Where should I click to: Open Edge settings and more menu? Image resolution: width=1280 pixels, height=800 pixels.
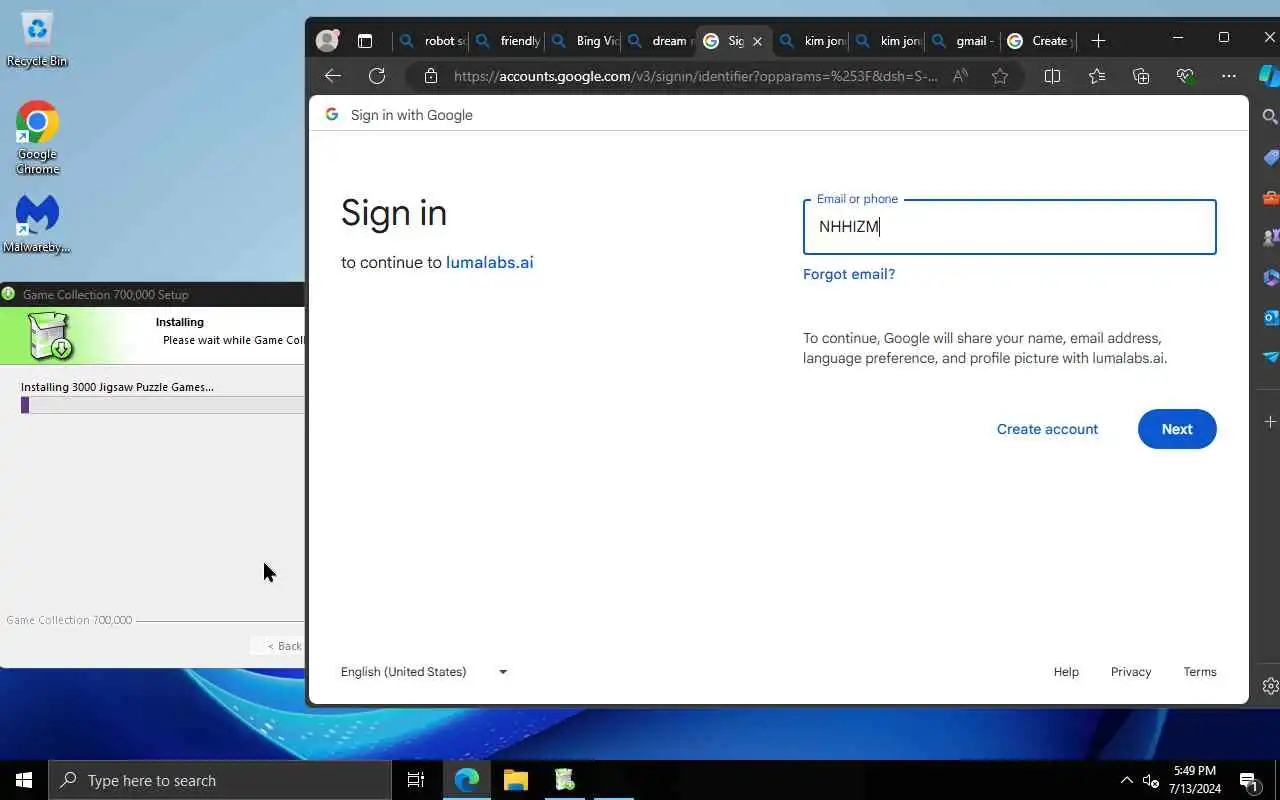[x=1229, y=76]
